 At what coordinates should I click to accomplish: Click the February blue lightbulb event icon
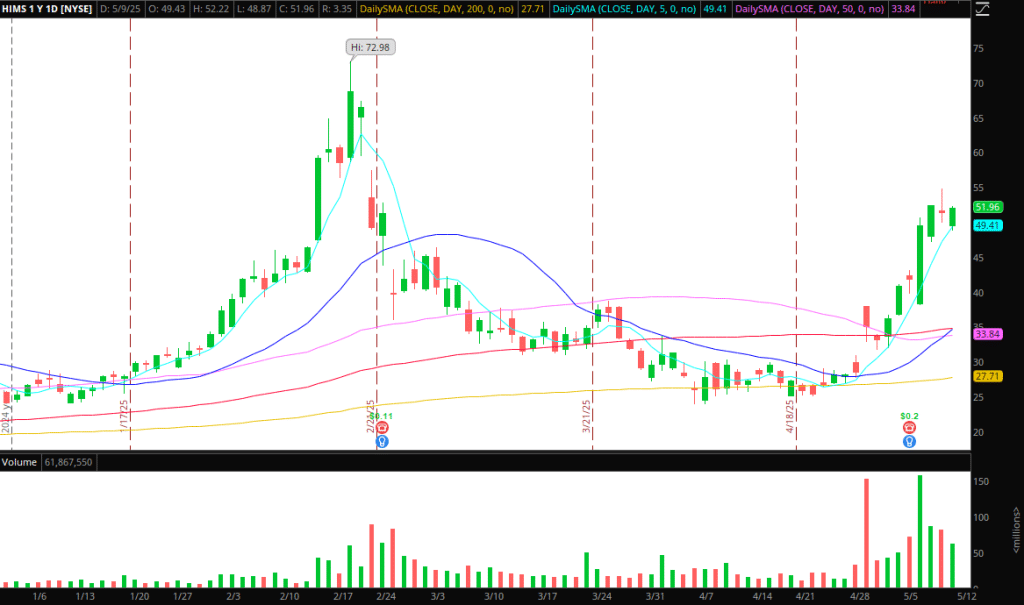pyautogui.click(x=383, y=442)
